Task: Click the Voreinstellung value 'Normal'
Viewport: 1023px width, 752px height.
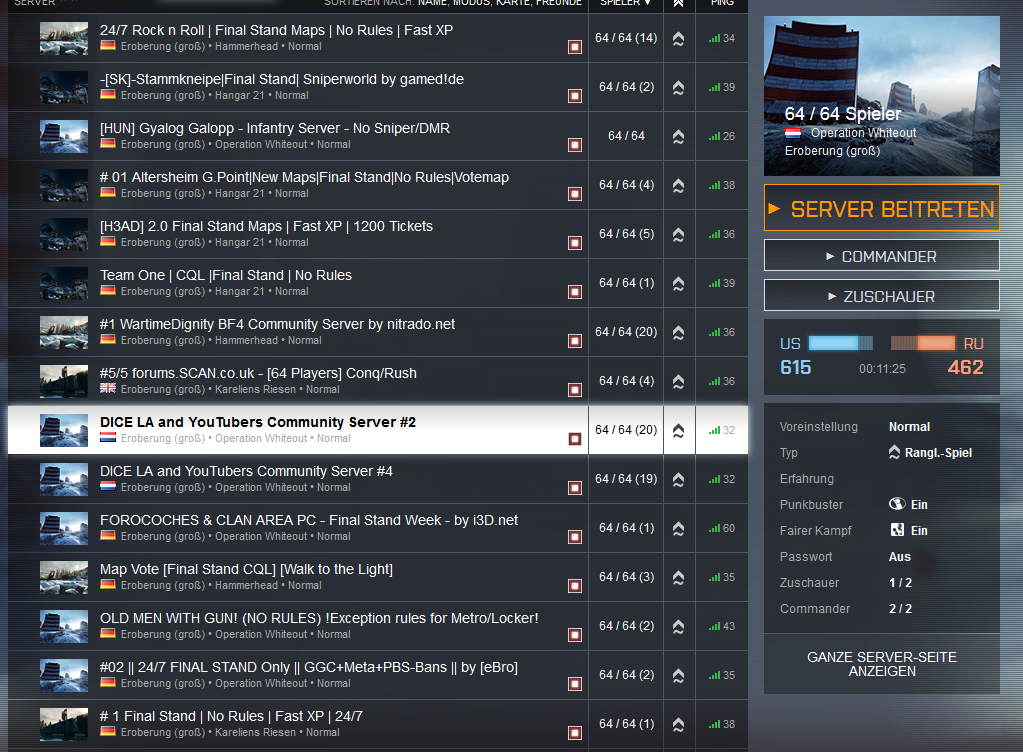Action: click(x=909, y=427)
